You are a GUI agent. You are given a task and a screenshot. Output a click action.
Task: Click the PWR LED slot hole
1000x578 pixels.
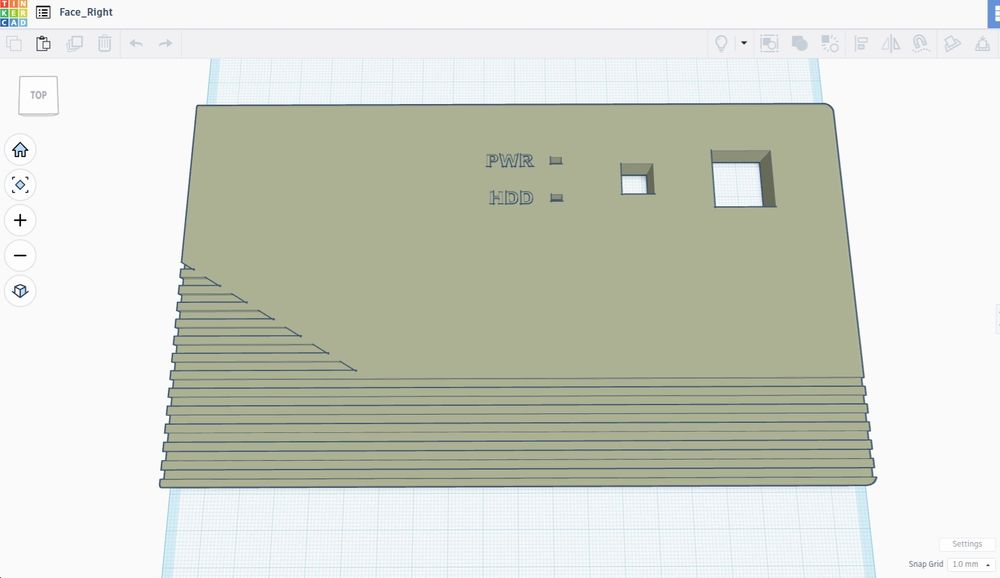[x=555, y=161]
